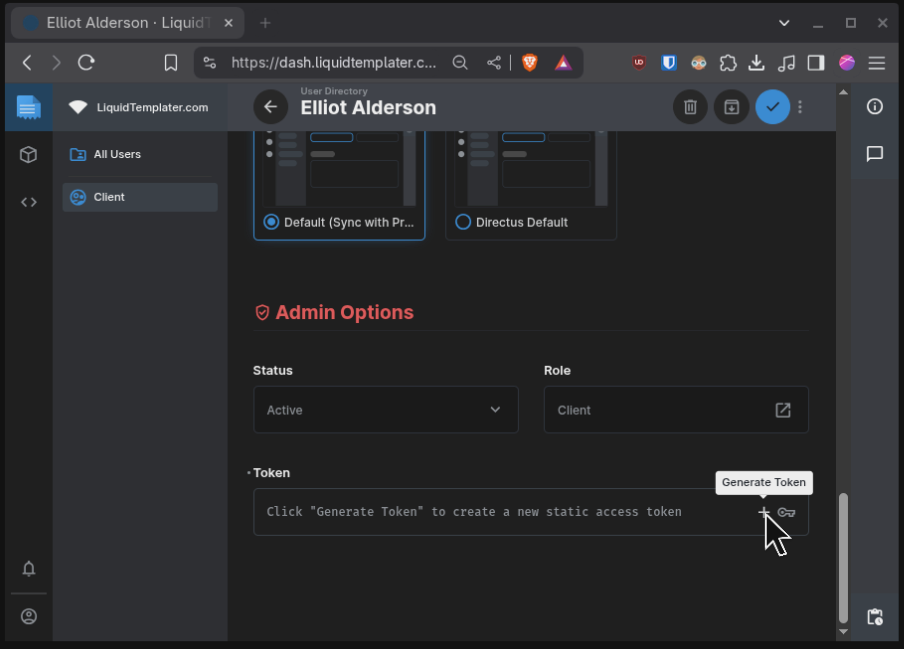904x649 pixels.
Task: Open uBlock Origin extension icon
Action: coord(639,62)
